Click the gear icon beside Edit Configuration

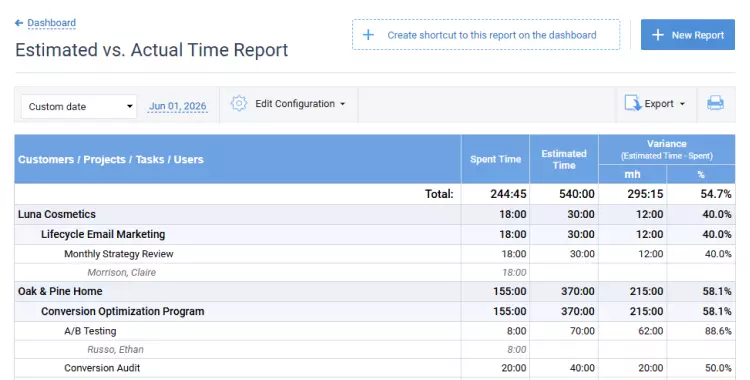coord(239,103)
